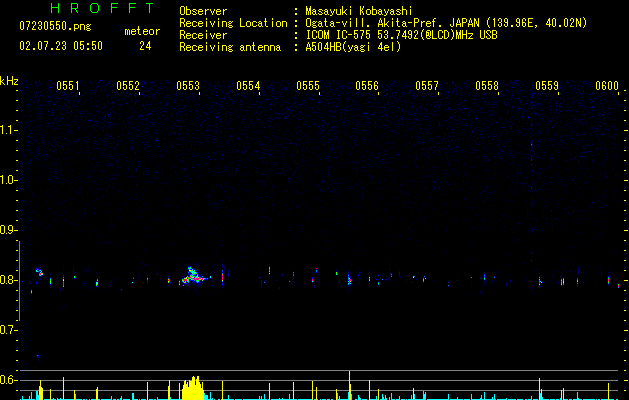Click the gray frequency range bar left of spectrogram
Screen dimensions: 629x400
click(19, 280)
